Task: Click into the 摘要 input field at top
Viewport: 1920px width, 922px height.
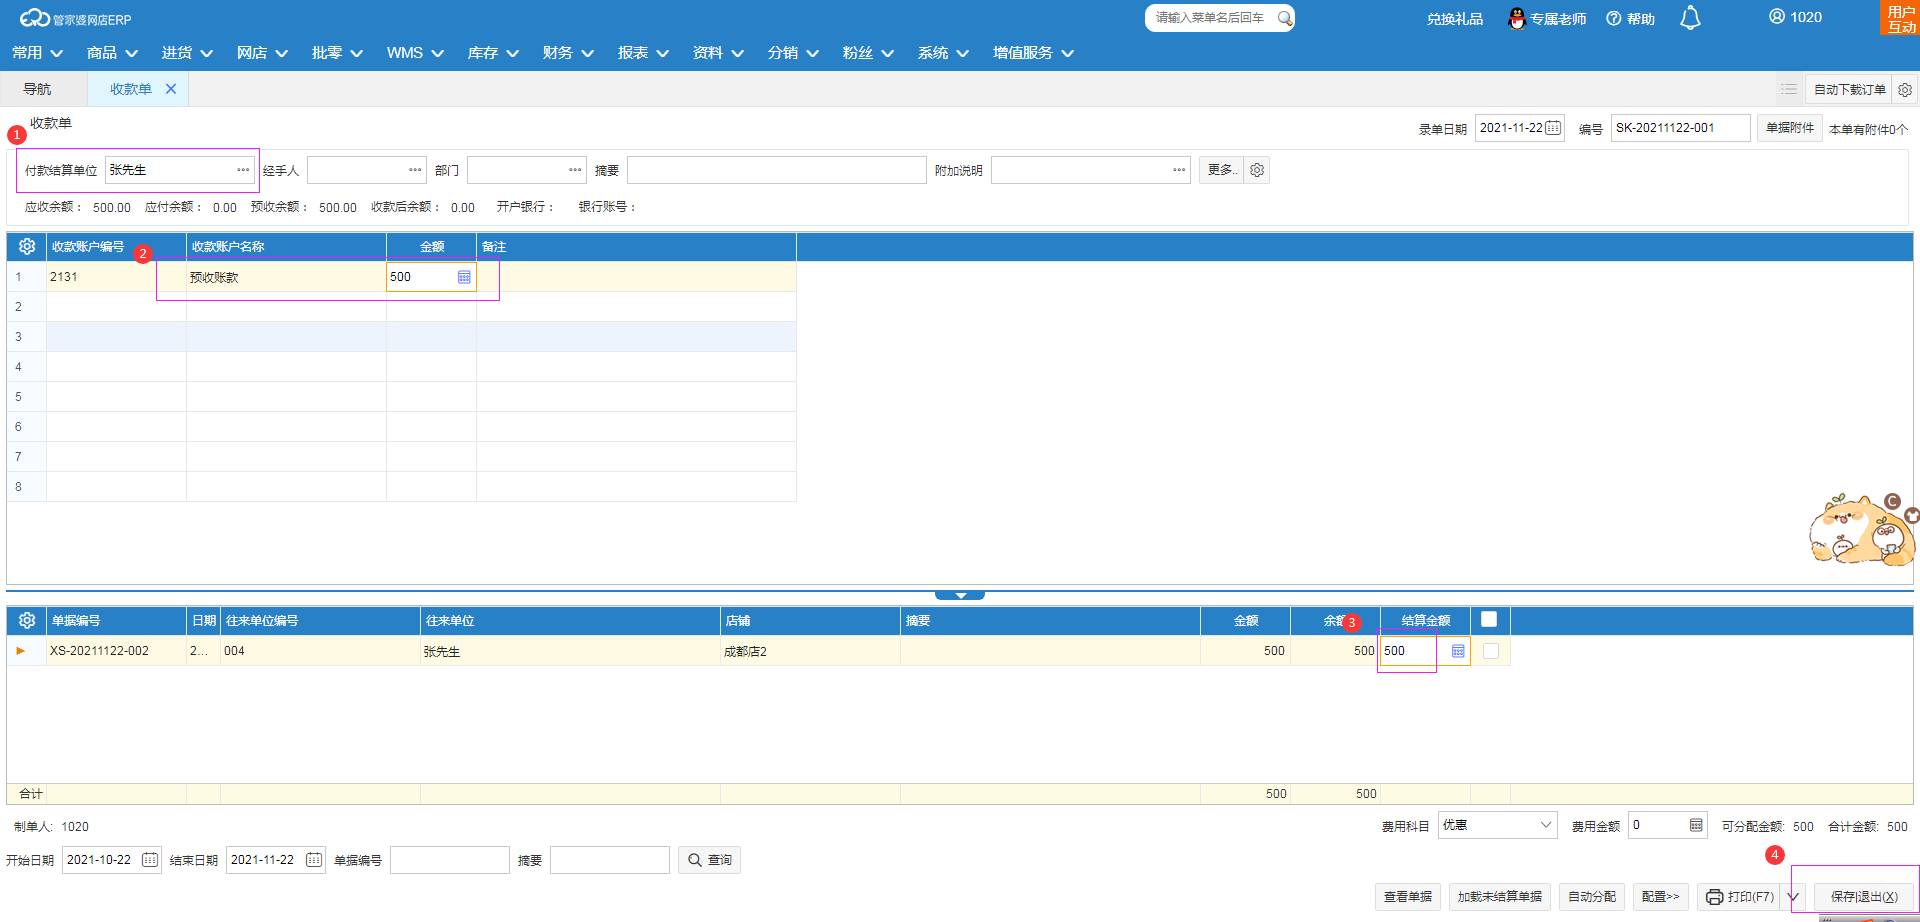Action: coord(776,170)
